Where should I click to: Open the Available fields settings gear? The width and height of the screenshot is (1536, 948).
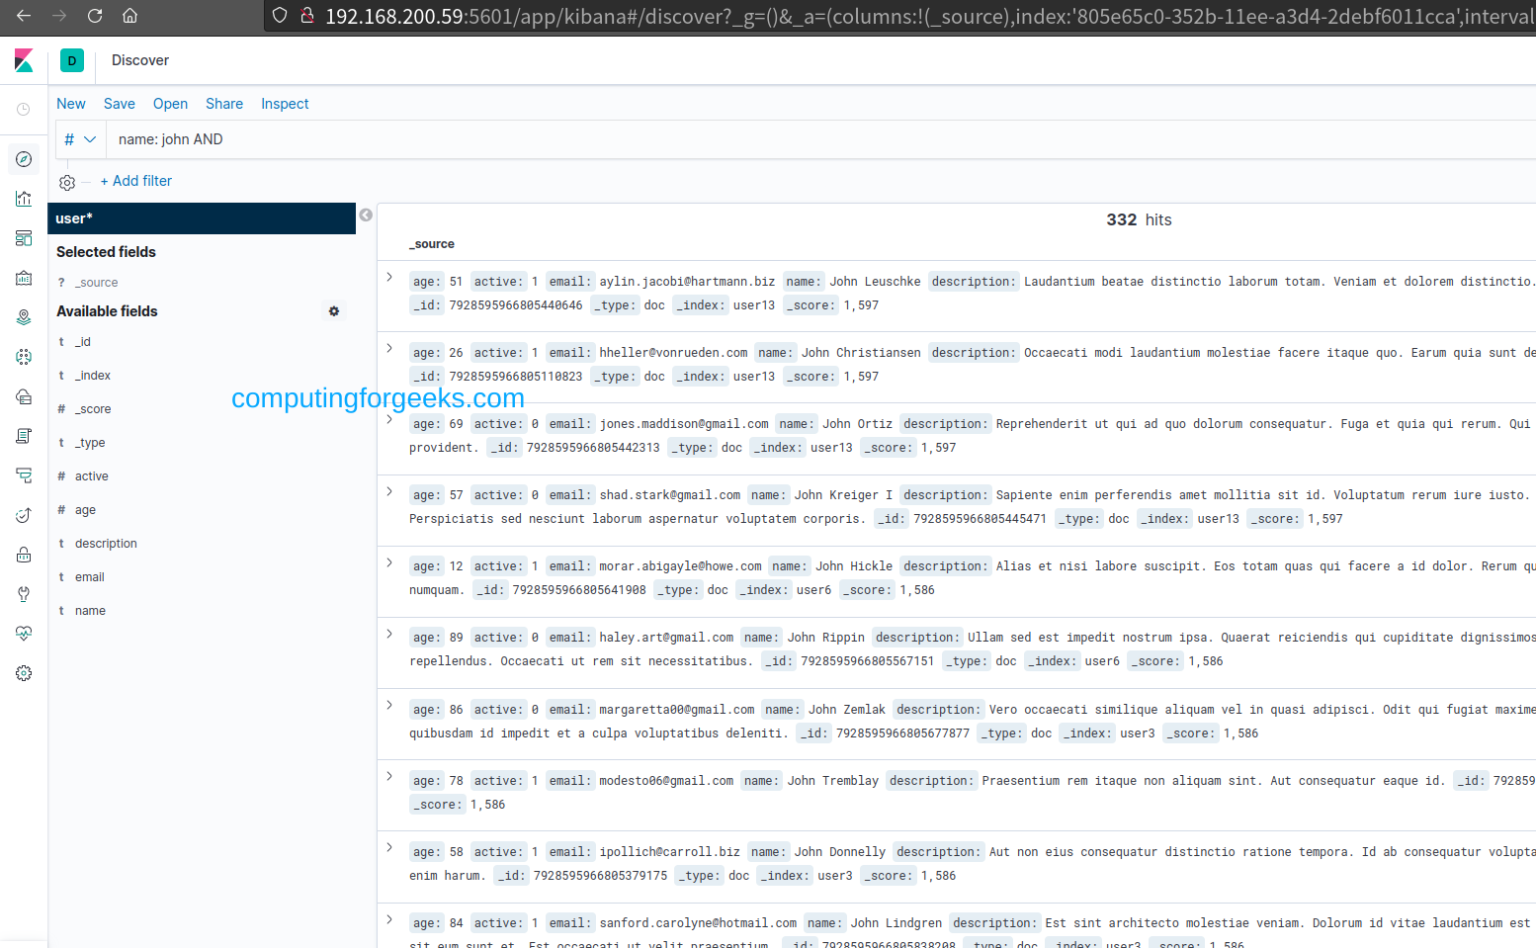(x=334, y=311)
